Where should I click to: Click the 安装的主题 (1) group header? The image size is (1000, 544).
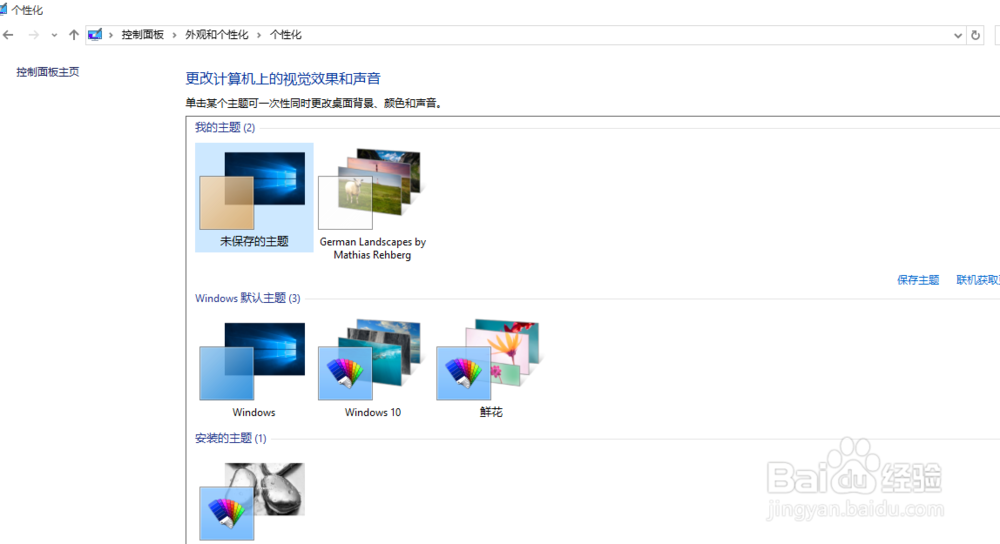[x=230, y=438]
